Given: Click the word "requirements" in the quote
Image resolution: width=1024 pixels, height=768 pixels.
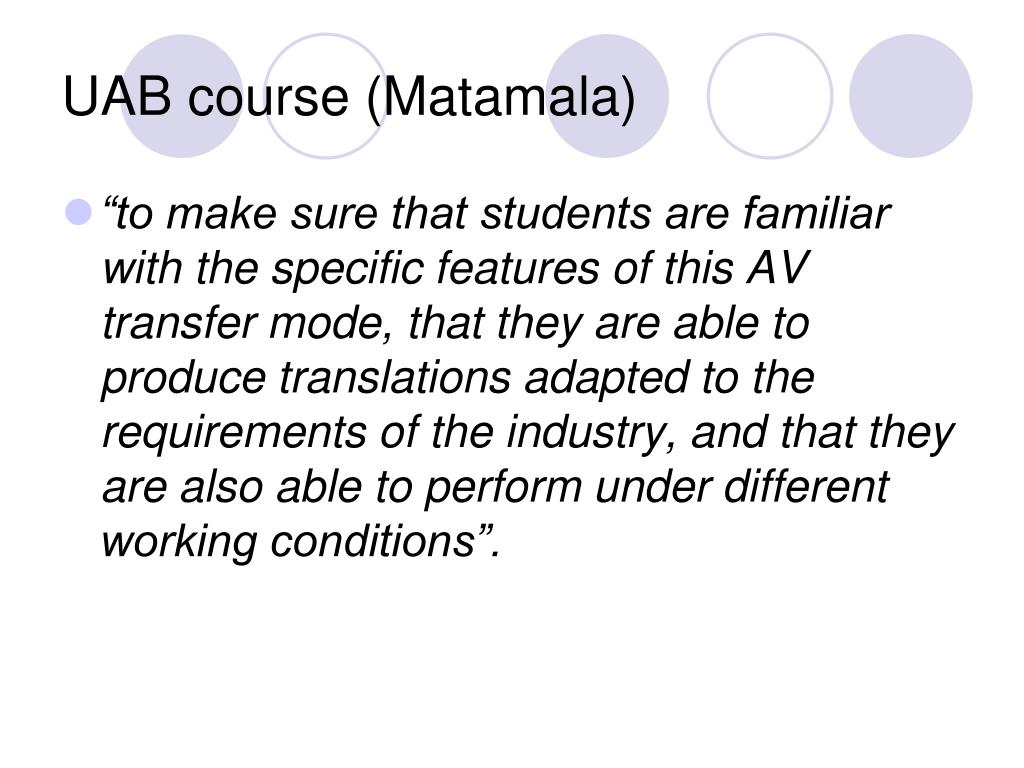Looking at the screenshot, I should 234,434.
